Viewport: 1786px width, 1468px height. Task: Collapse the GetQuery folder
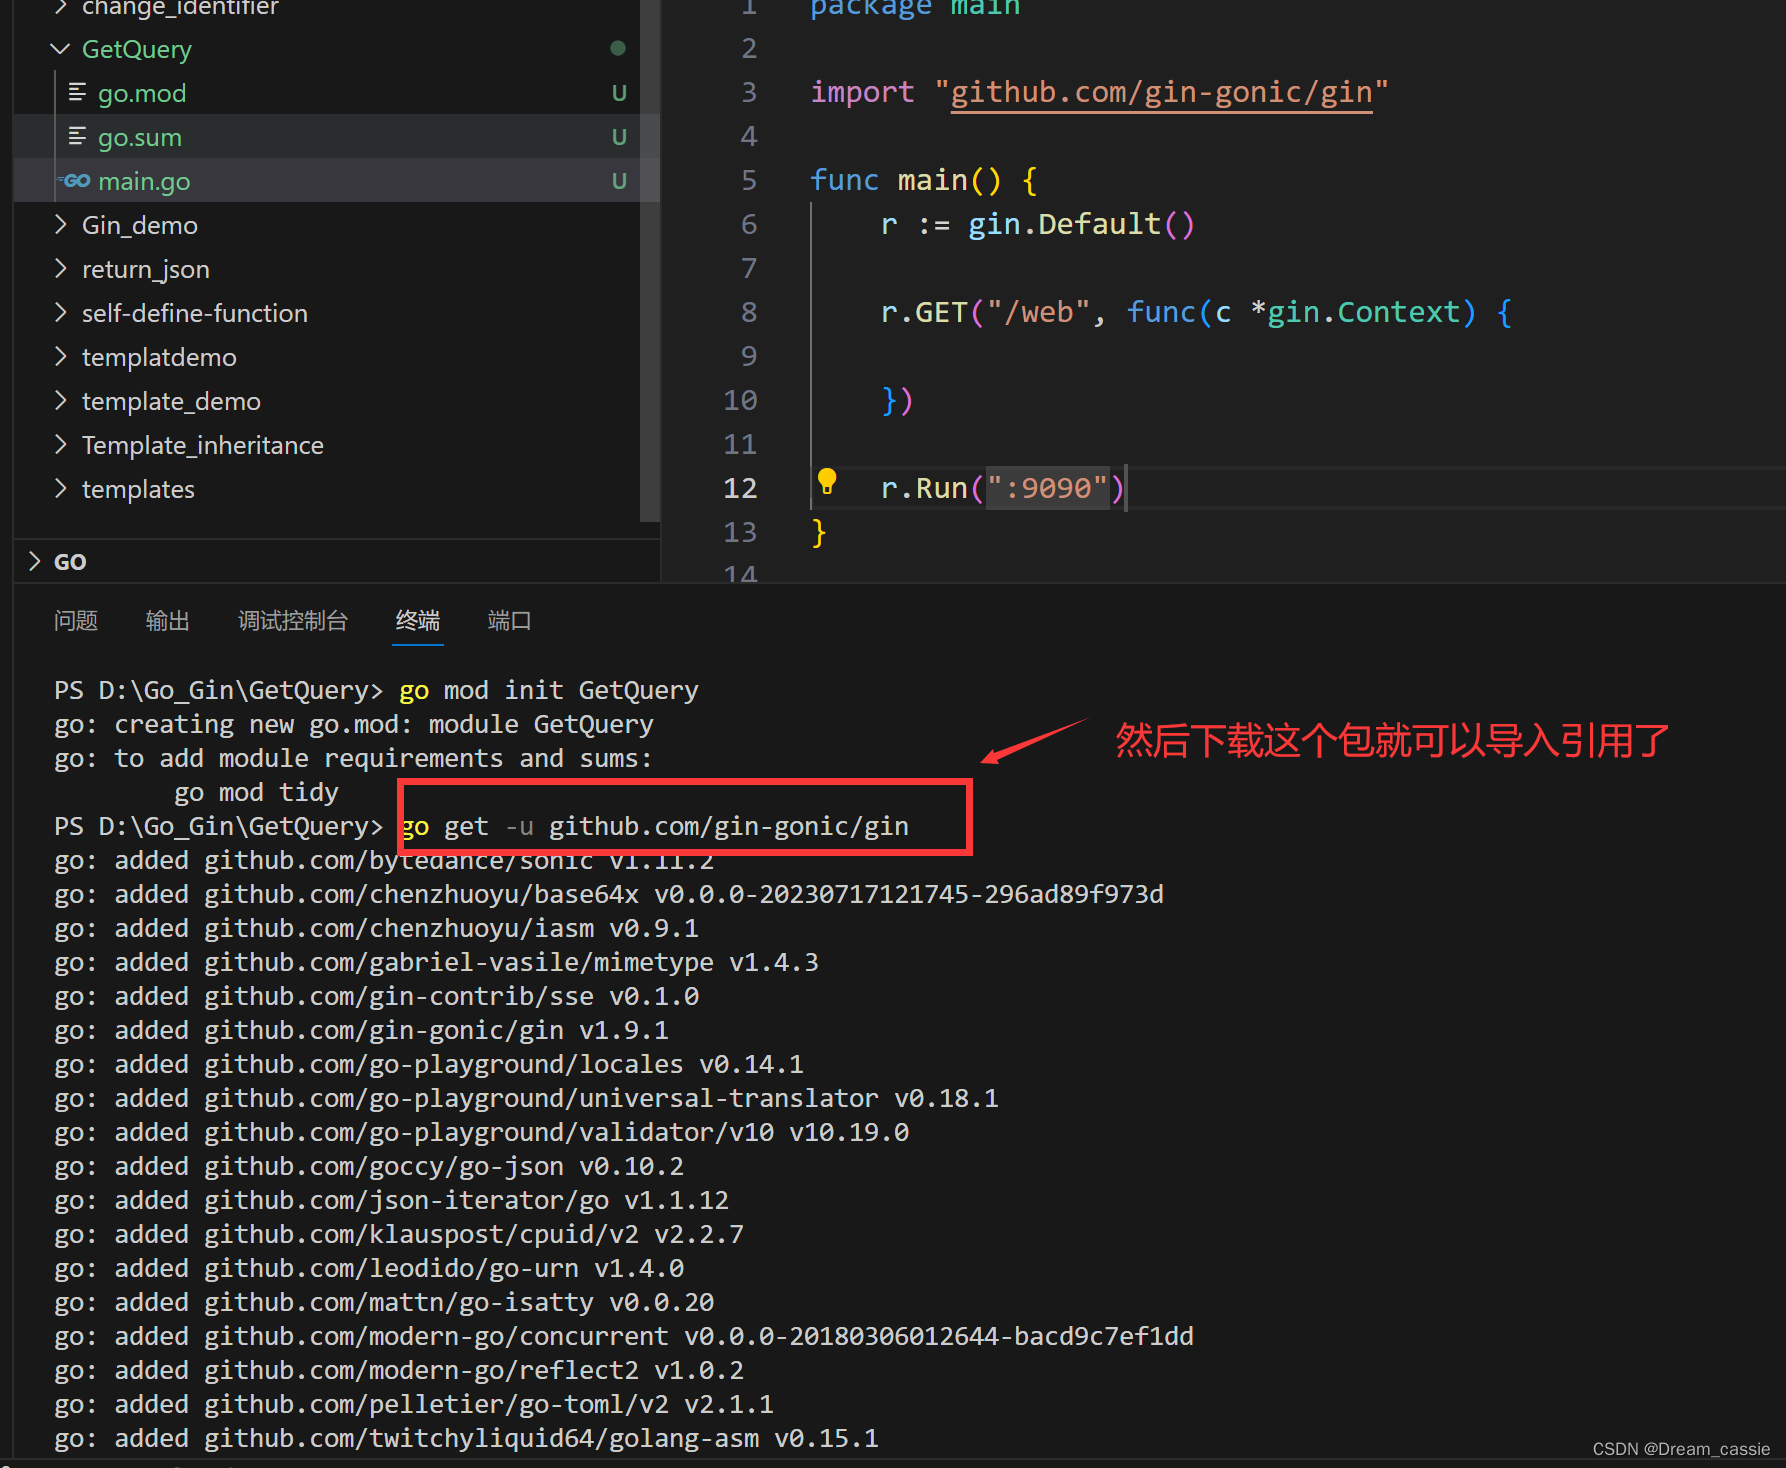point(60,49)
